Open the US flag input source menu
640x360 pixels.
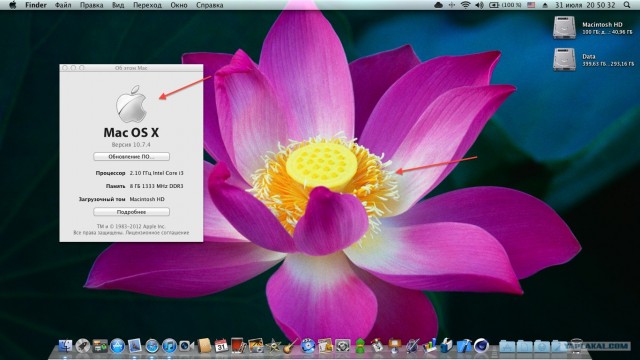pos(531,5)
